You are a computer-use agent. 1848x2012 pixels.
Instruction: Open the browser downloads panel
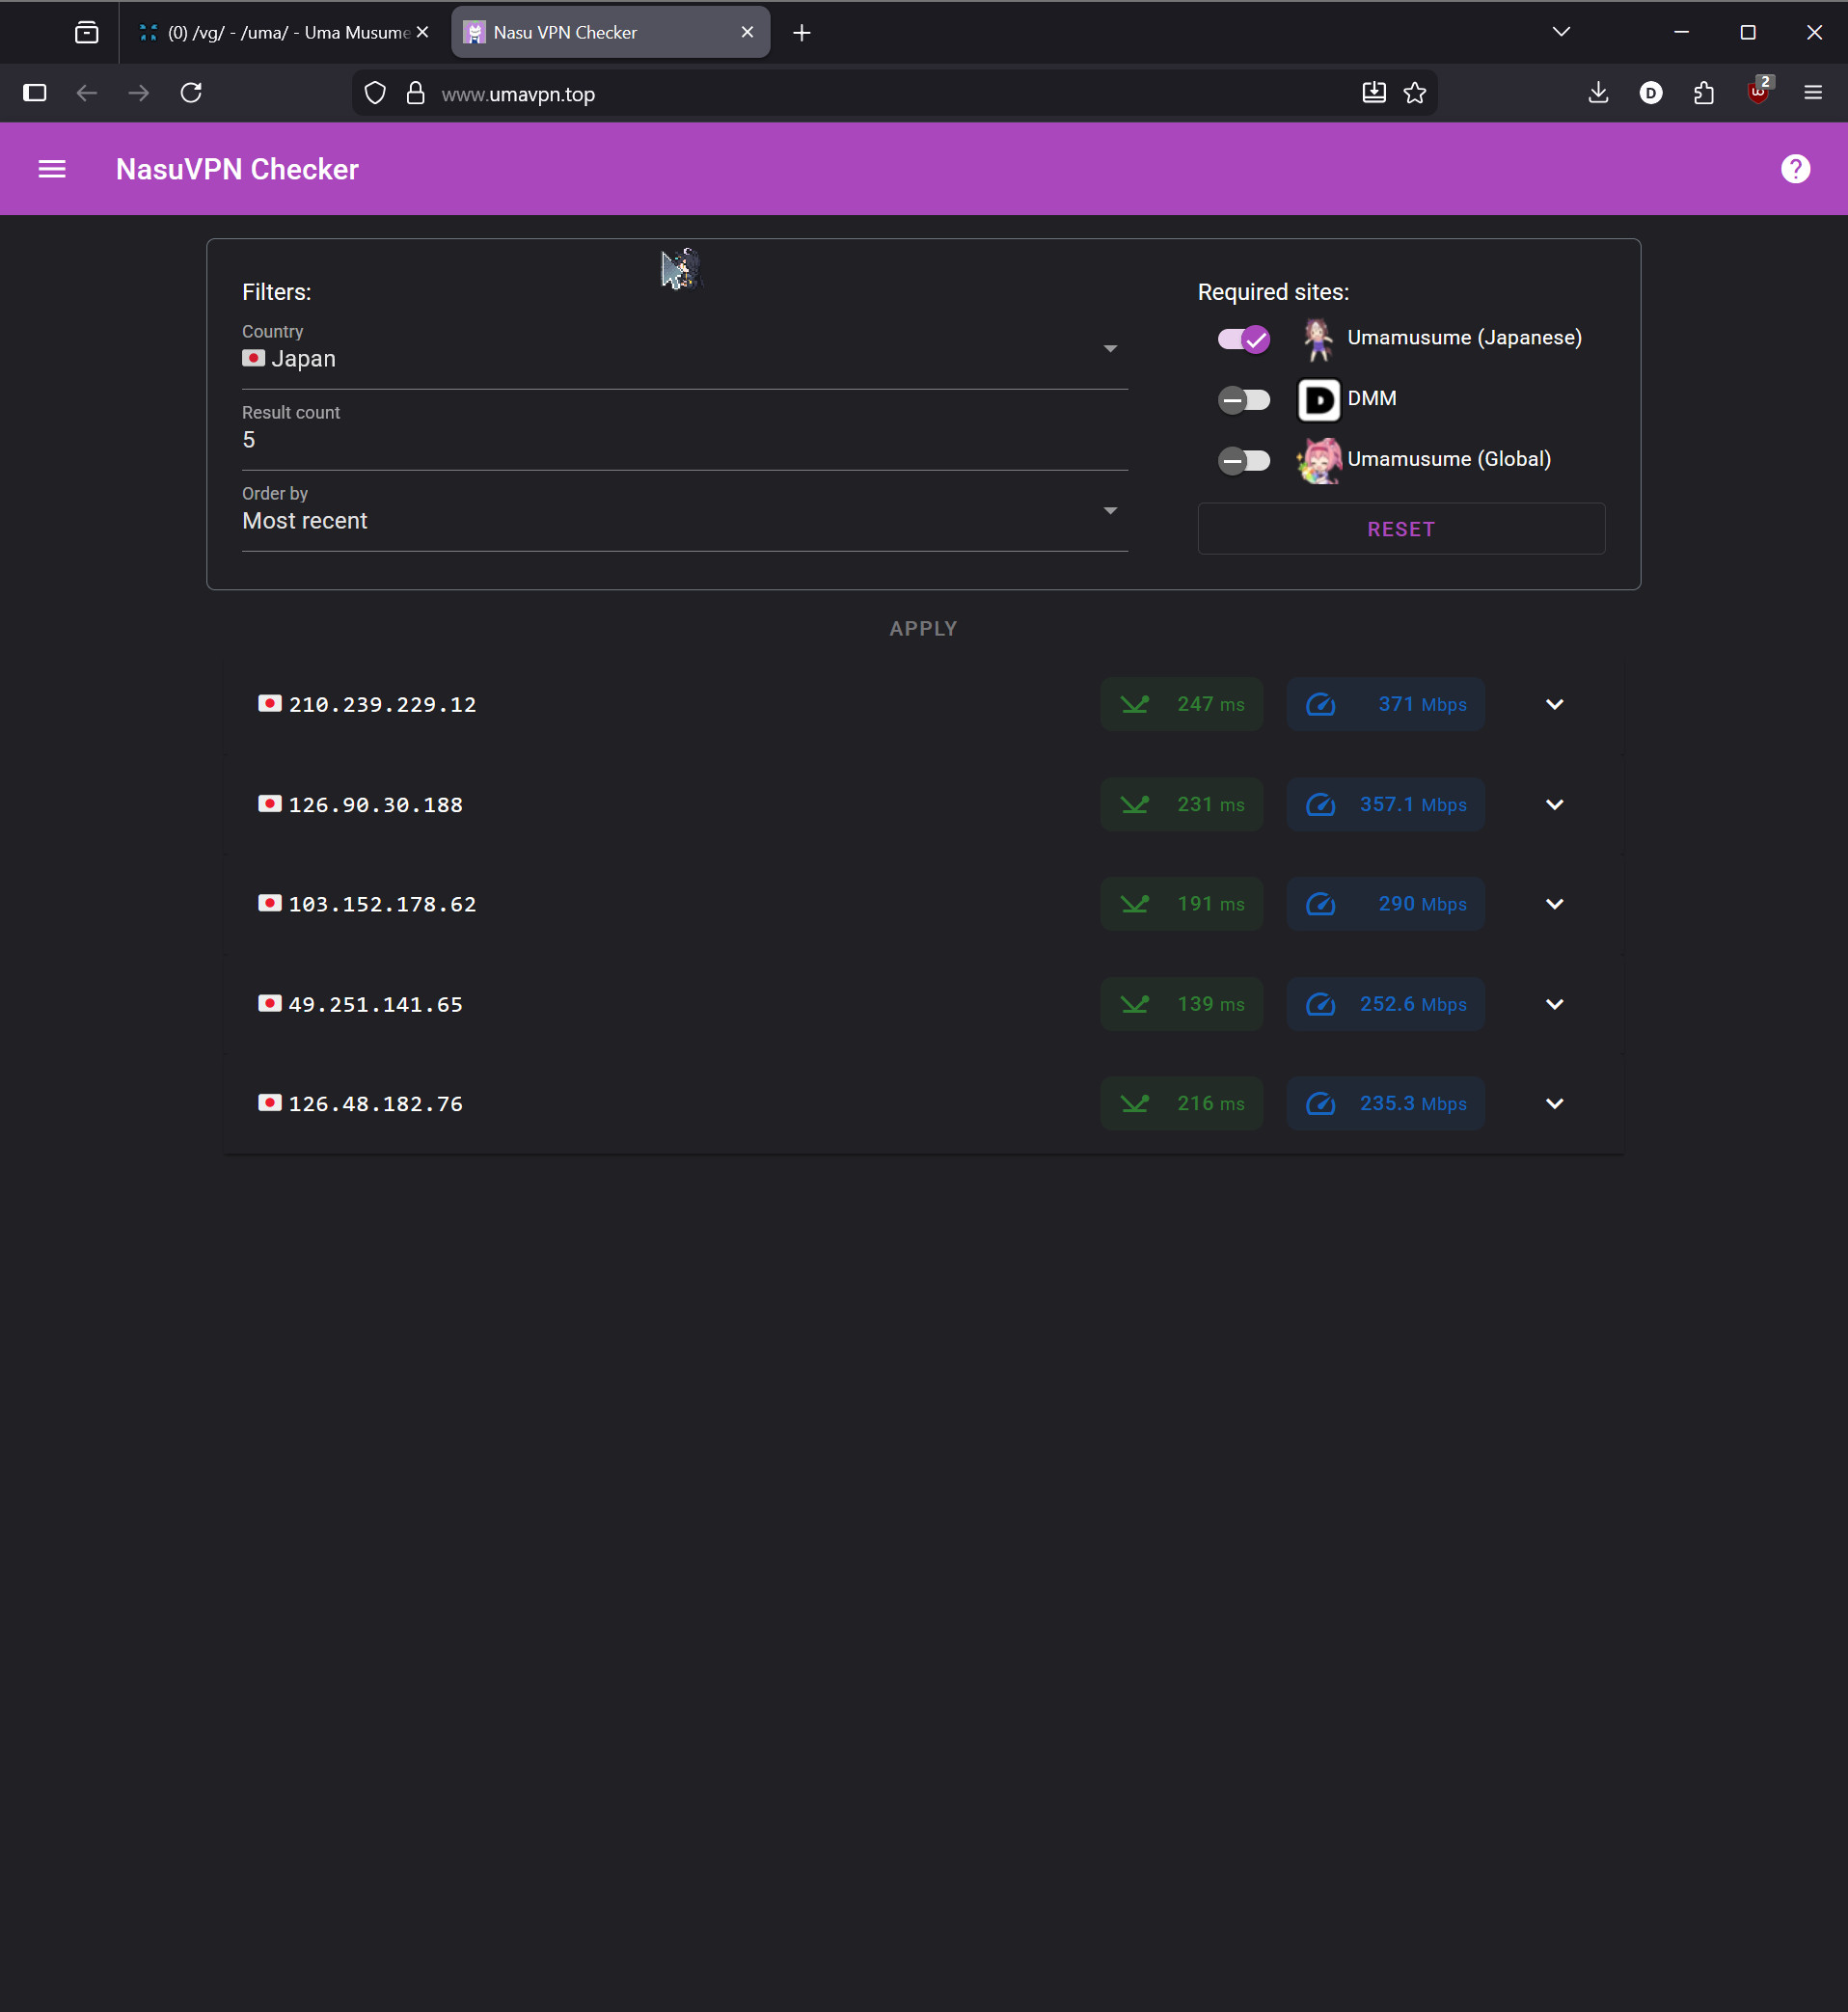pos(1598,93)
